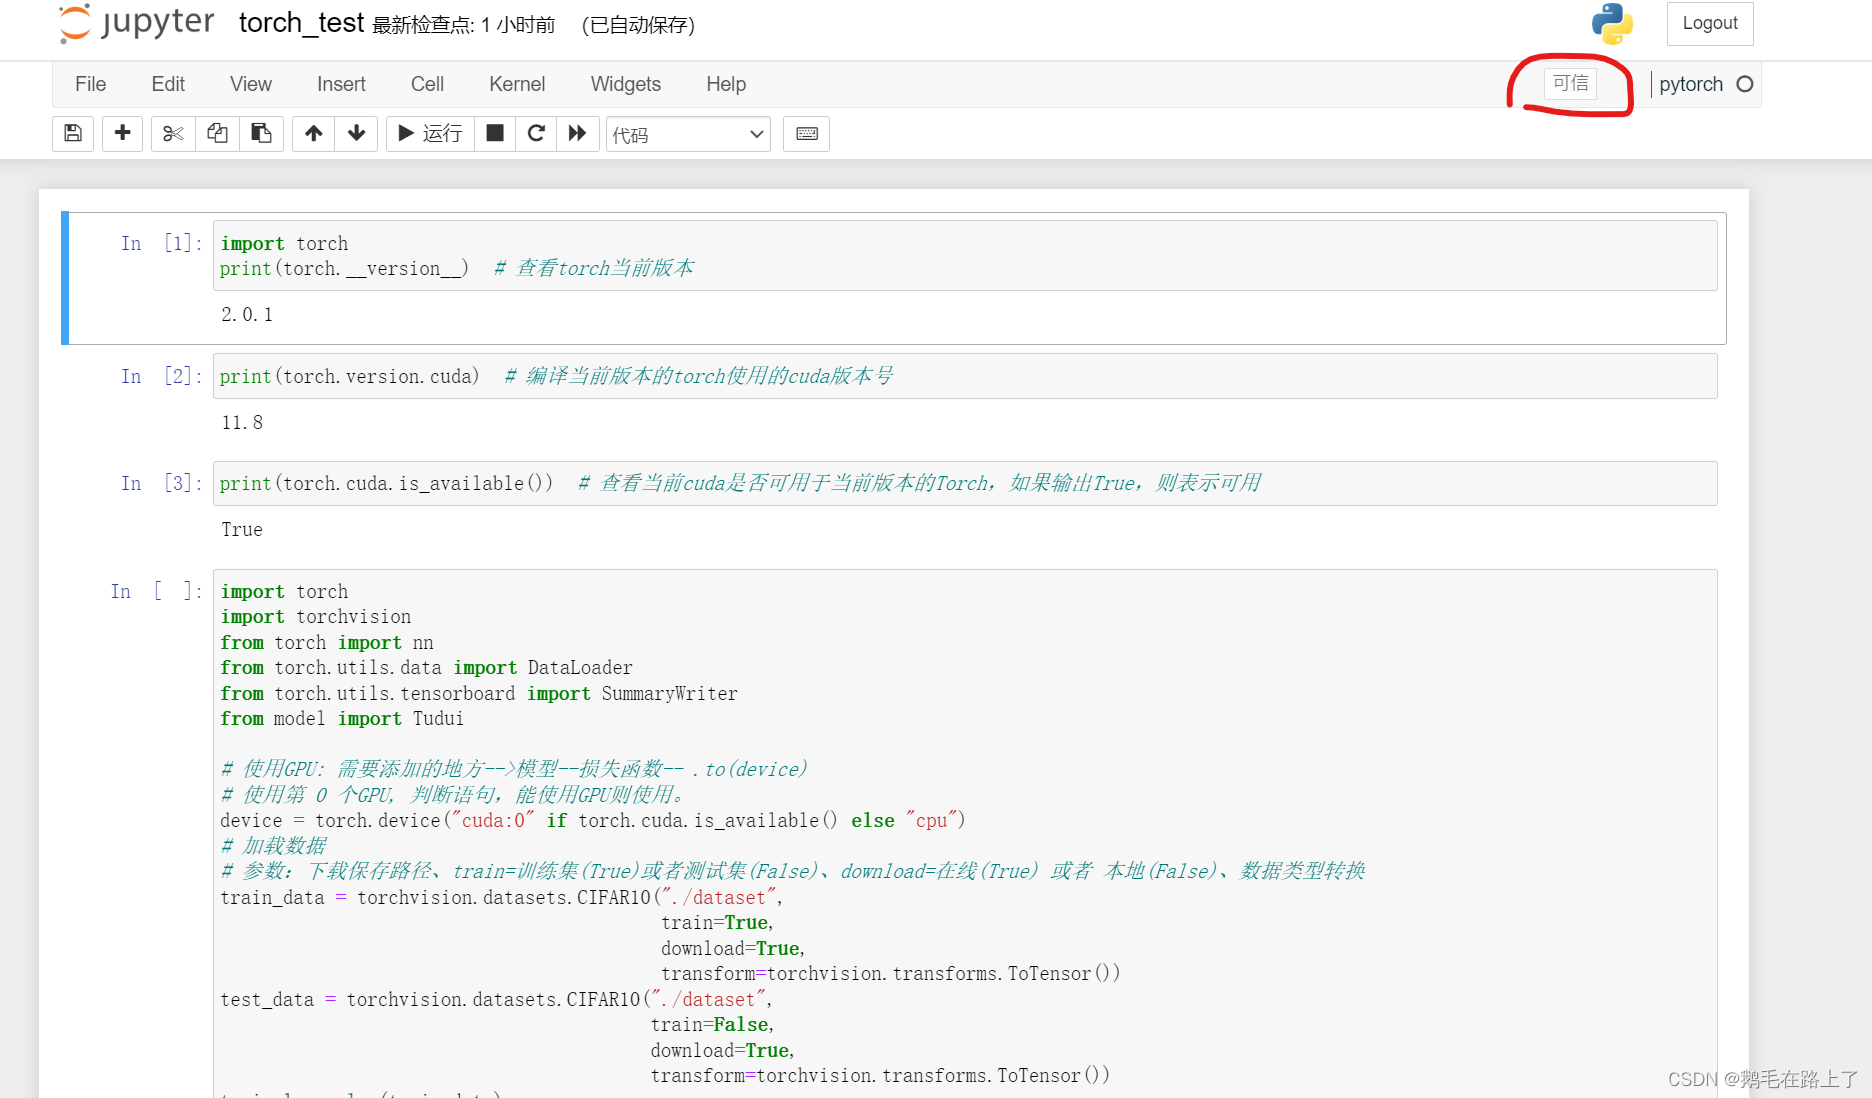Click the trusted (可信) notebook indicator
Image resolution: width=1872 pixels, height=1098 pixels.
(x=1570, y=83)
